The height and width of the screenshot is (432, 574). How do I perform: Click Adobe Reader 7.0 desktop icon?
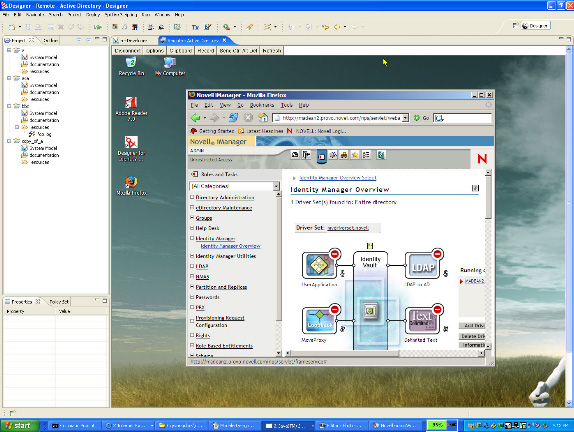[131, 109]
